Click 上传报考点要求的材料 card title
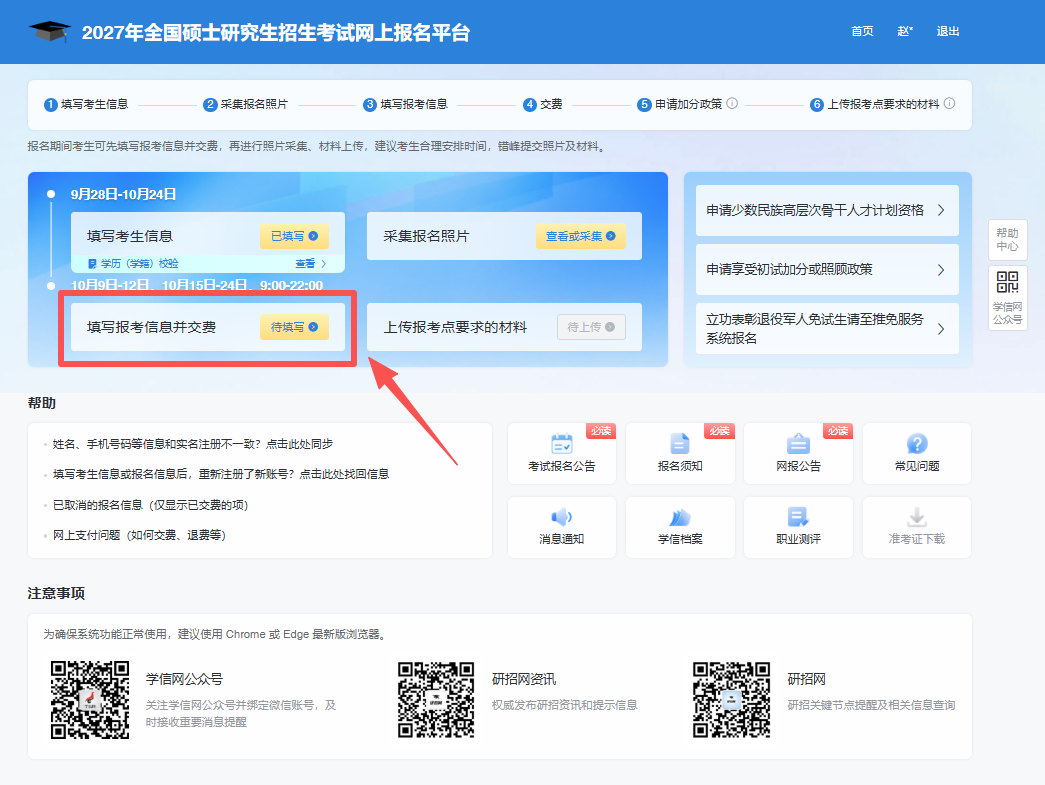1045x785 pixels. (455, 327)
